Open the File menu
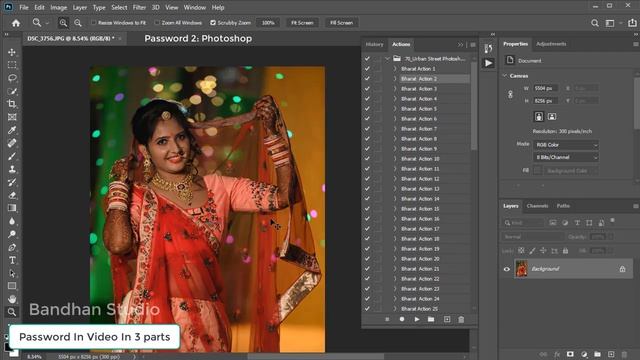 tap(24, 7)
